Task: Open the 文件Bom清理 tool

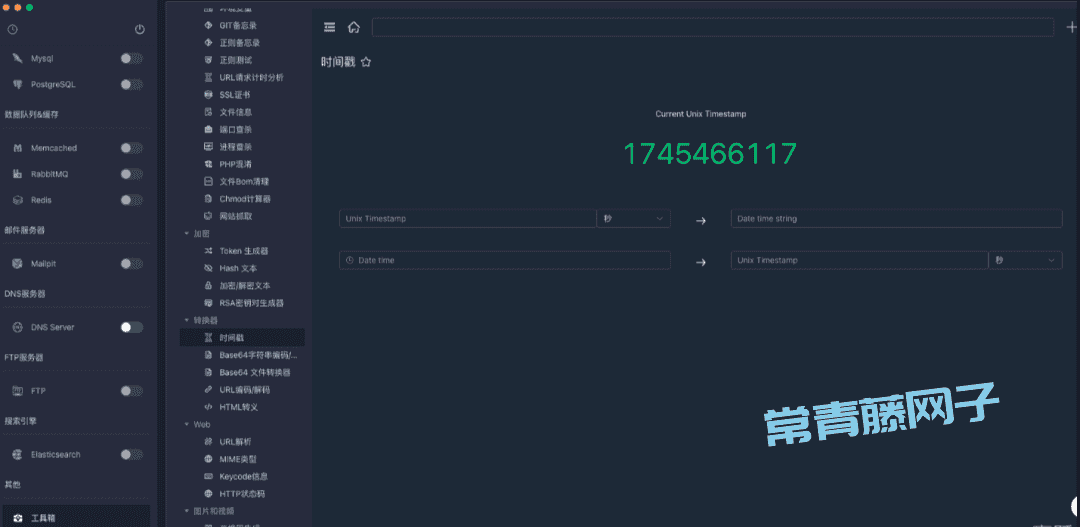Action: [x=242, y=181]
